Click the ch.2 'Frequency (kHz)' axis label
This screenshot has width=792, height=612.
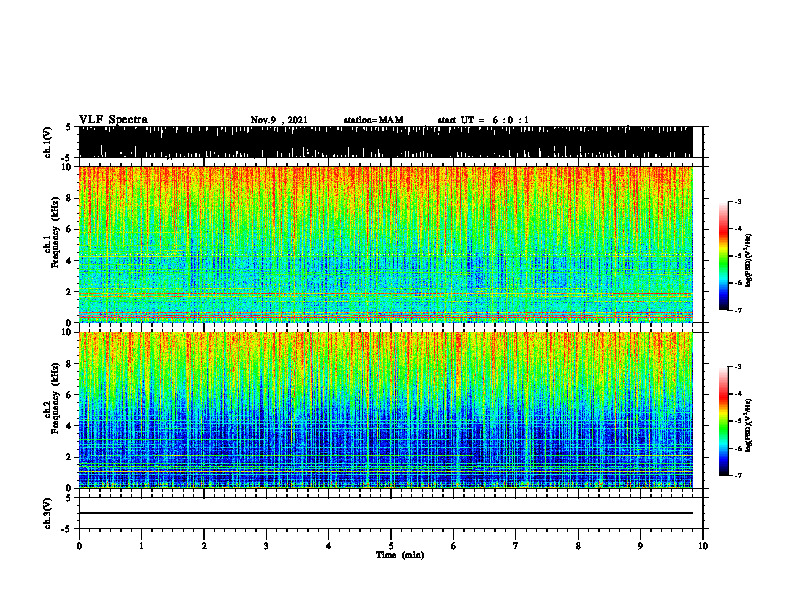[x=55, y=398]
